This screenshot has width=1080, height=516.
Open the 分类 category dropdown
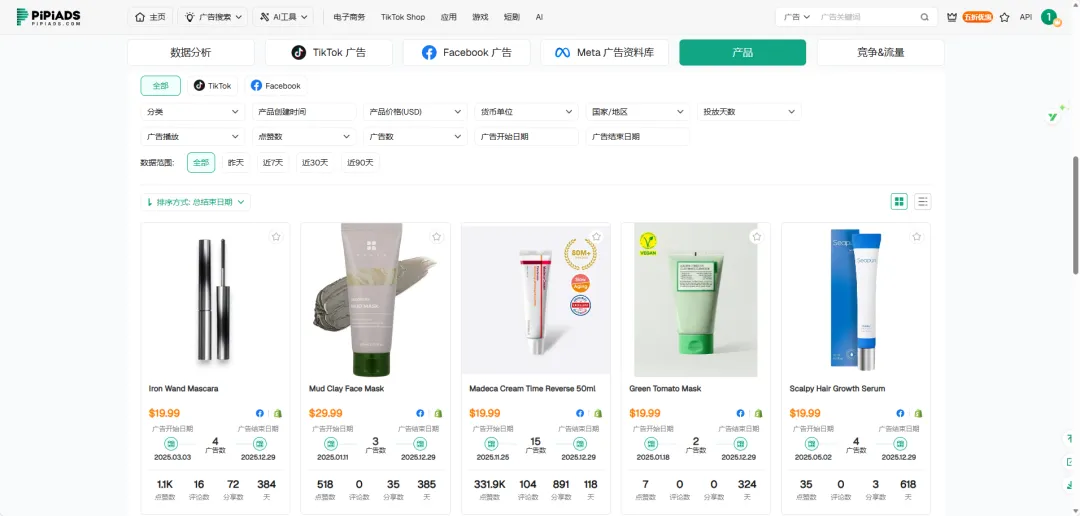pyautogui.click(x=193, y=112)
